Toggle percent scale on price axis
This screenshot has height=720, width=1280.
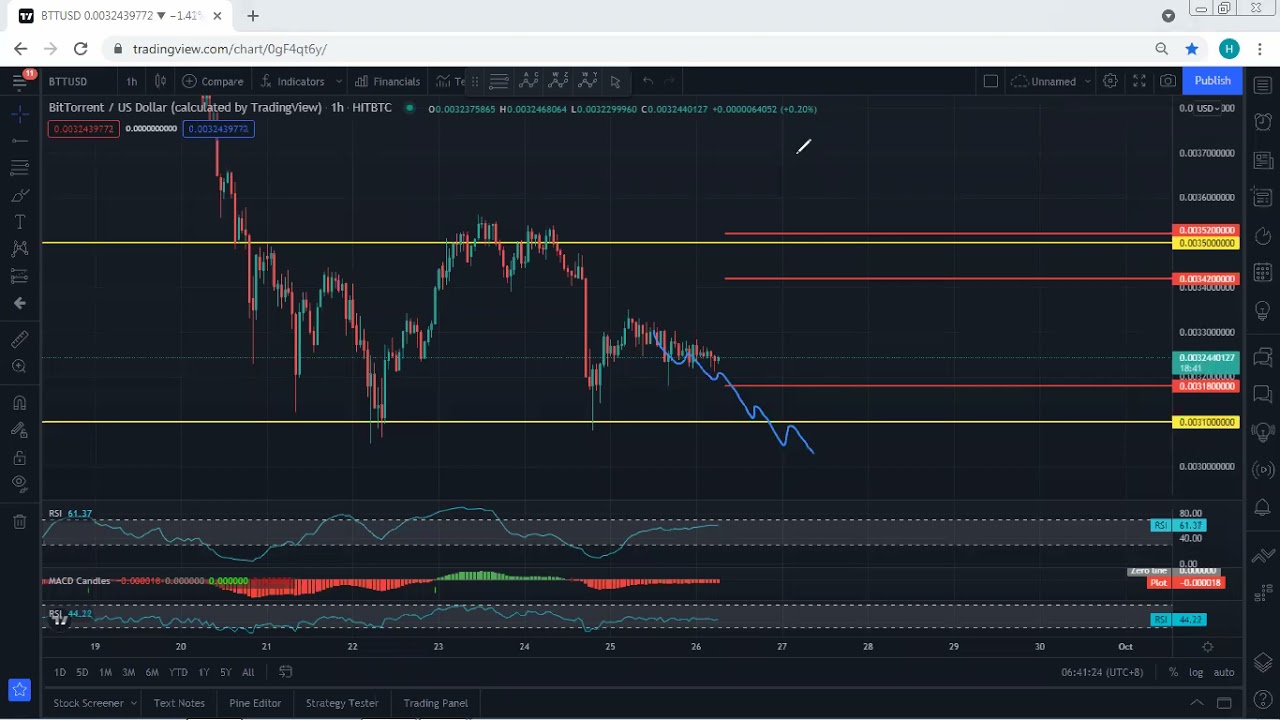(x=1173, y=672)
